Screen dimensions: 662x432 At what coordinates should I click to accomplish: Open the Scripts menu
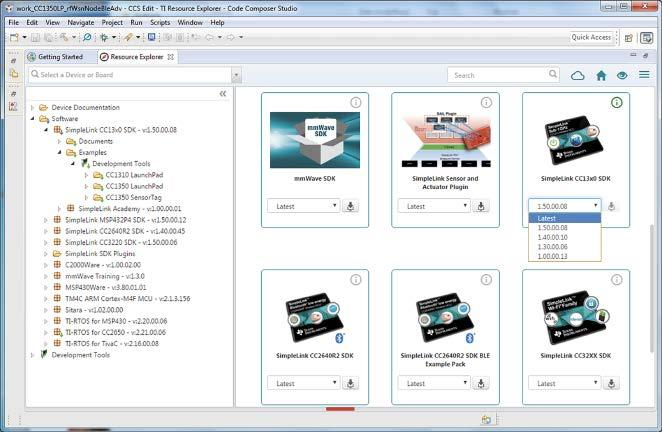160,22
